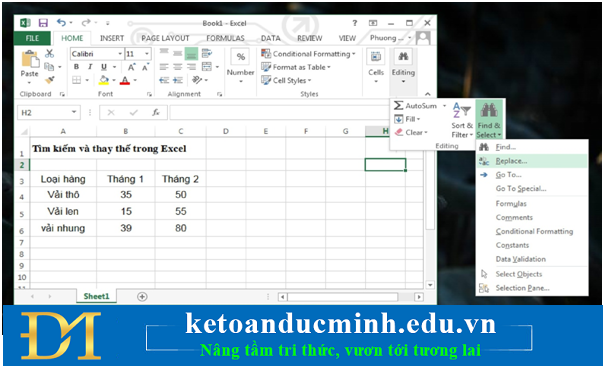Click the Name Box showing H2

coord(49,112)
